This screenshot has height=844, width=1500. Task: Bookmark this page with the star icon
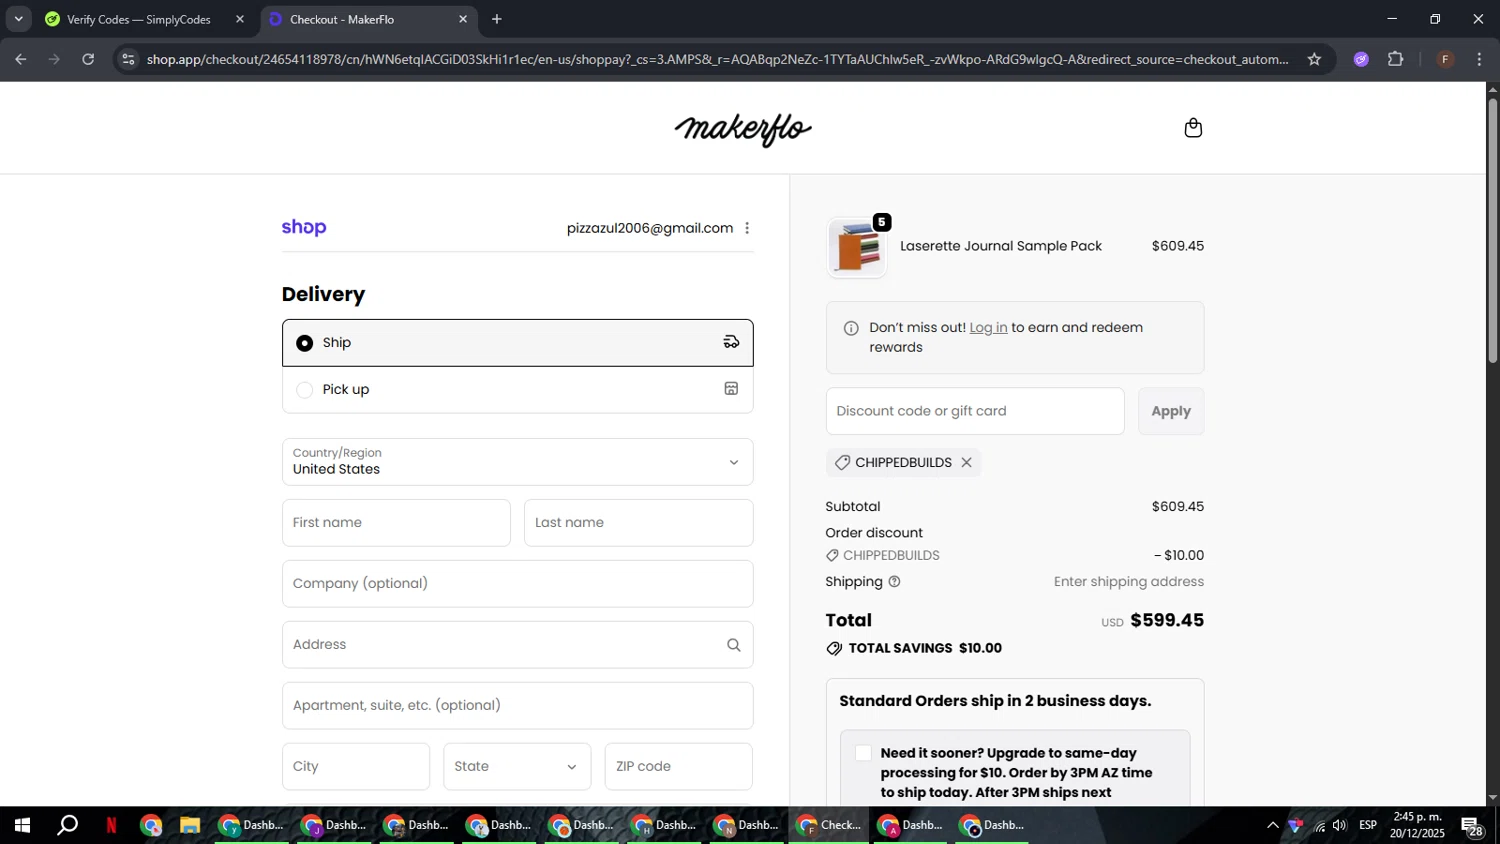click(1314, 59)
